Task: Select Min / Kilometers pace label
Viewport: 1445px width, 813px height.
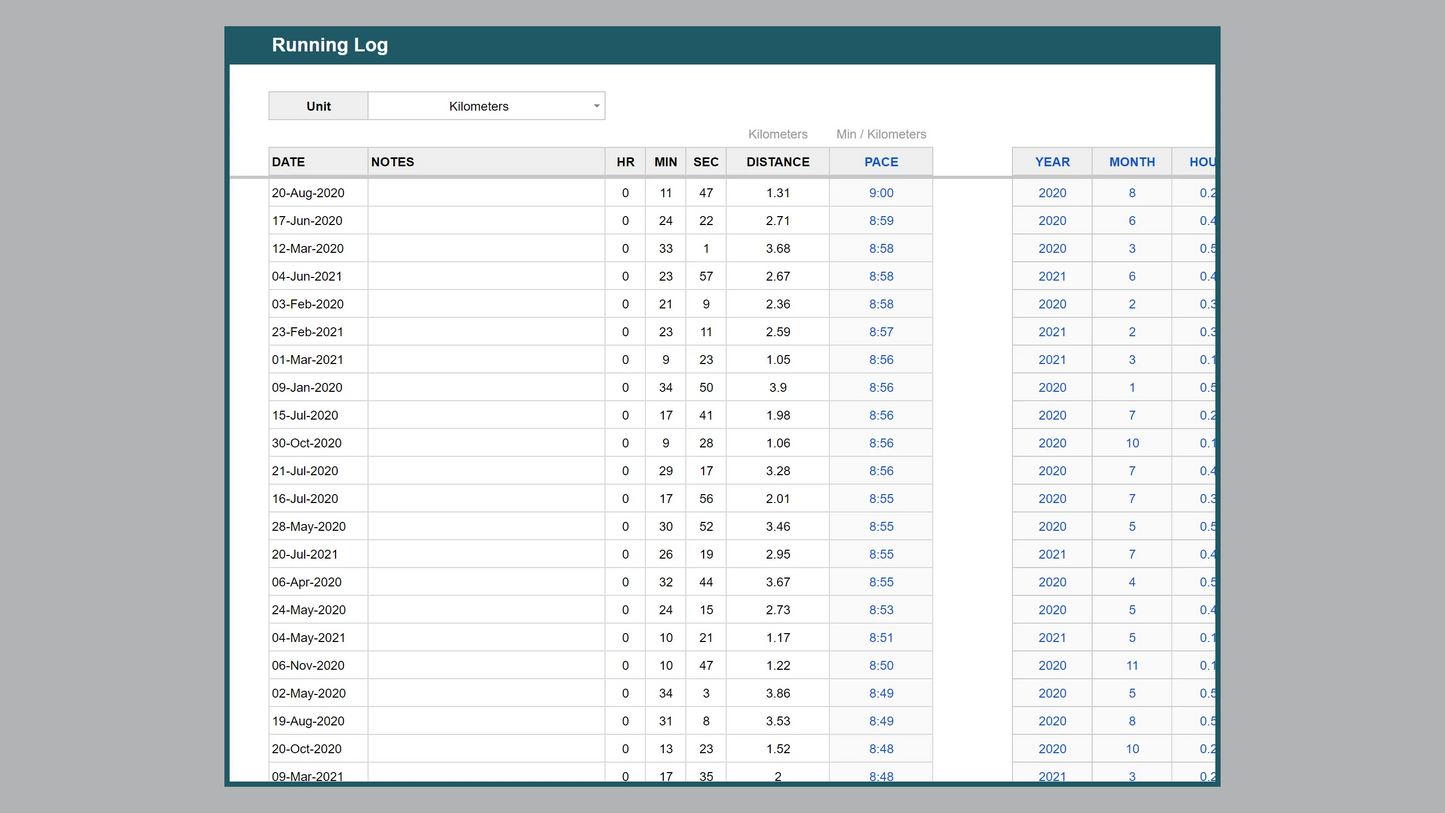Action: tap(880, 134)
